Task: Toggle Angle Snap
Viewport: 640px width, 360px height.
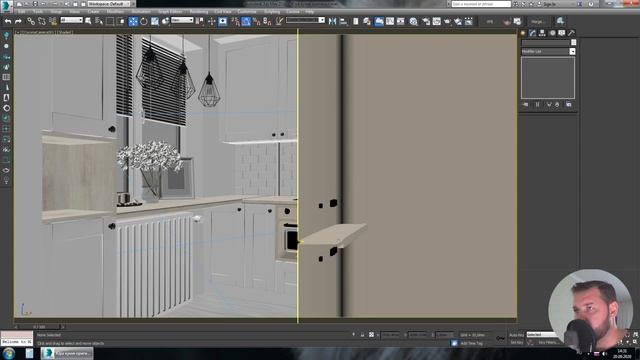Action: [246, 21]
